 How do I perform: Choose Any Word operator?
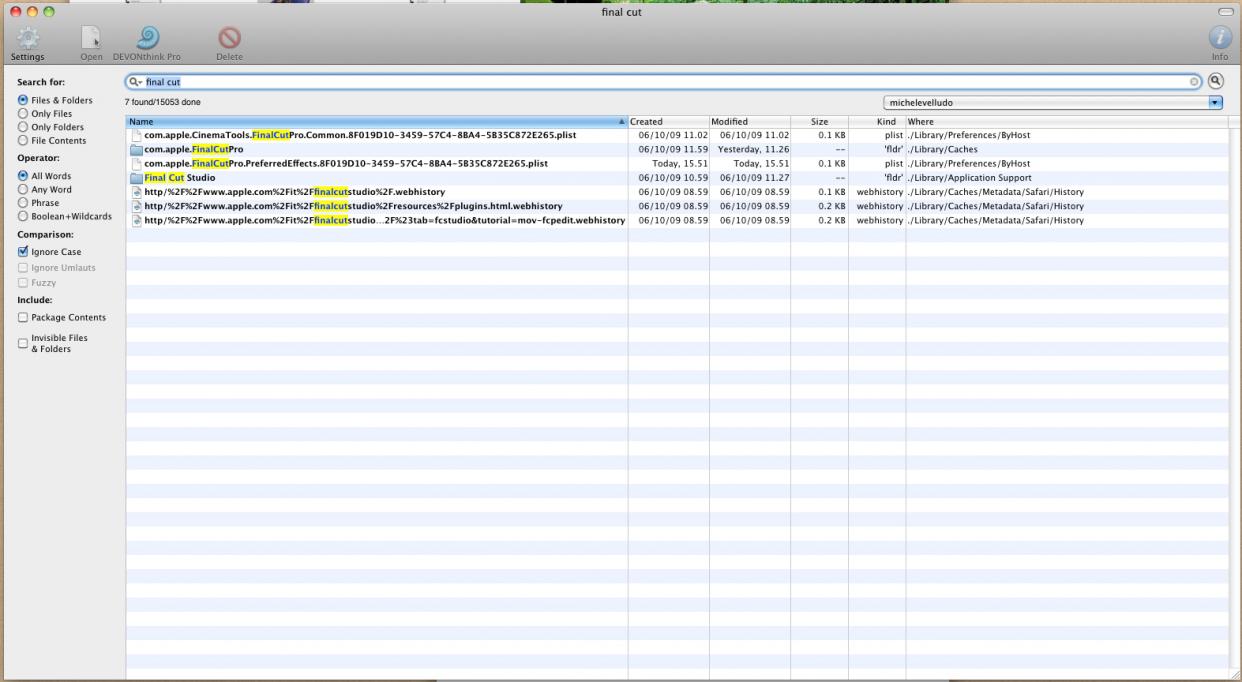click(x=23, y=190)
